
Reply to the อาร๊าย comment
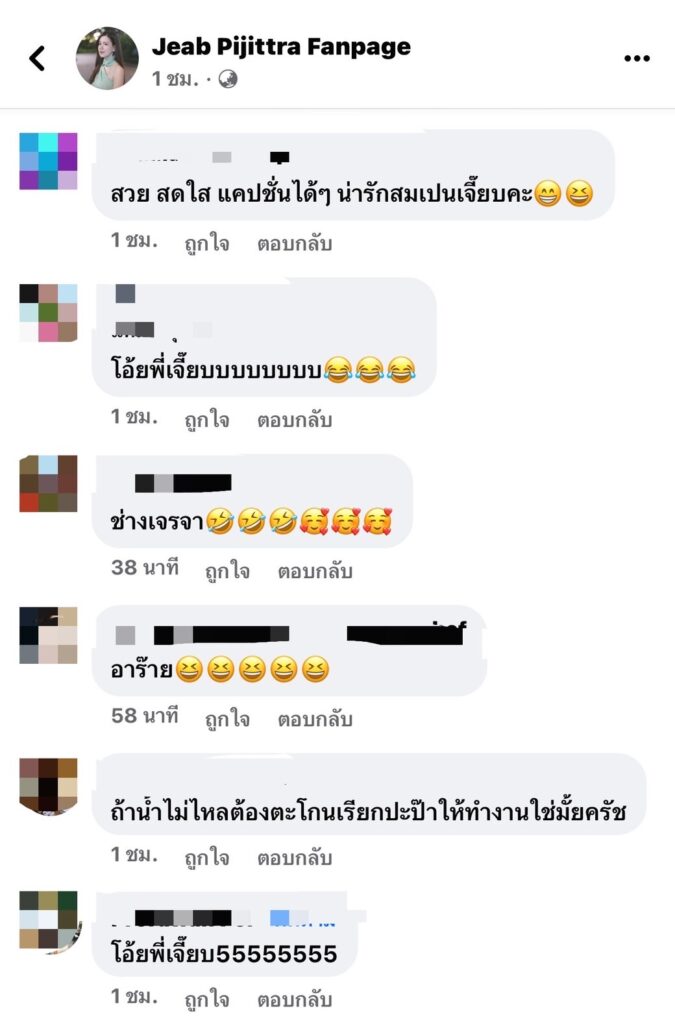(x=315, y=718)
